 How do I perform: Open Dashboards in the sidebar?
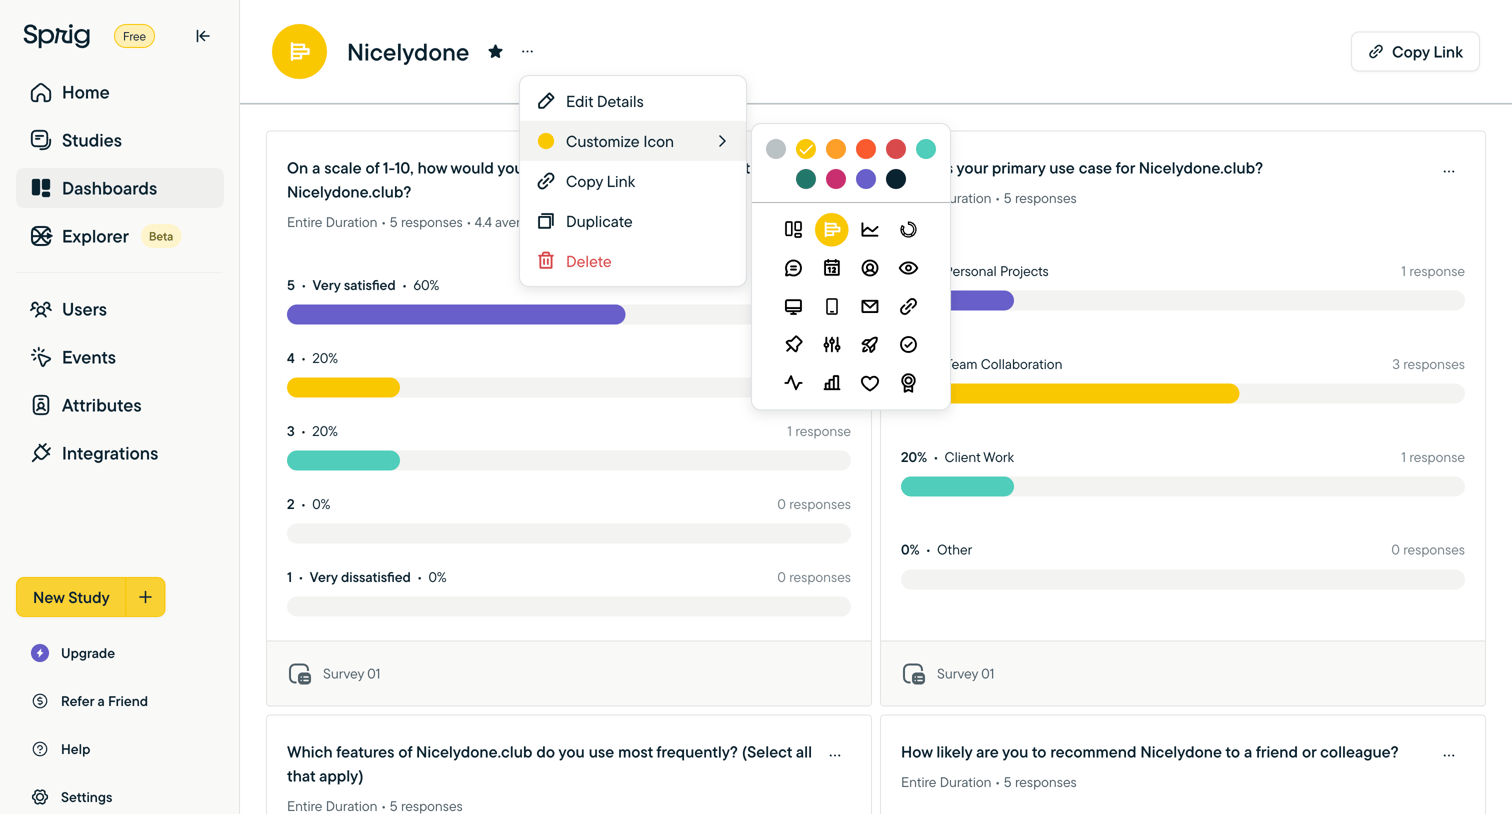click(x=120, y=188)
